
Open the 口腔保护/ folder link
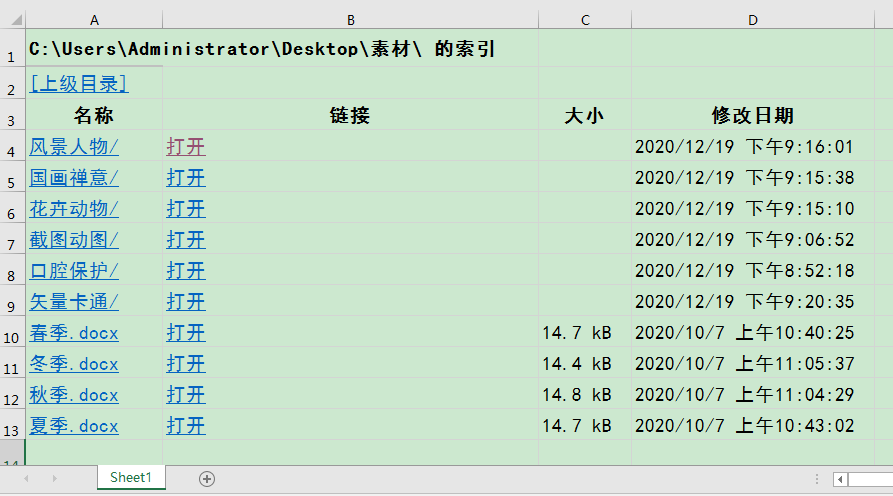click(74, 270)
